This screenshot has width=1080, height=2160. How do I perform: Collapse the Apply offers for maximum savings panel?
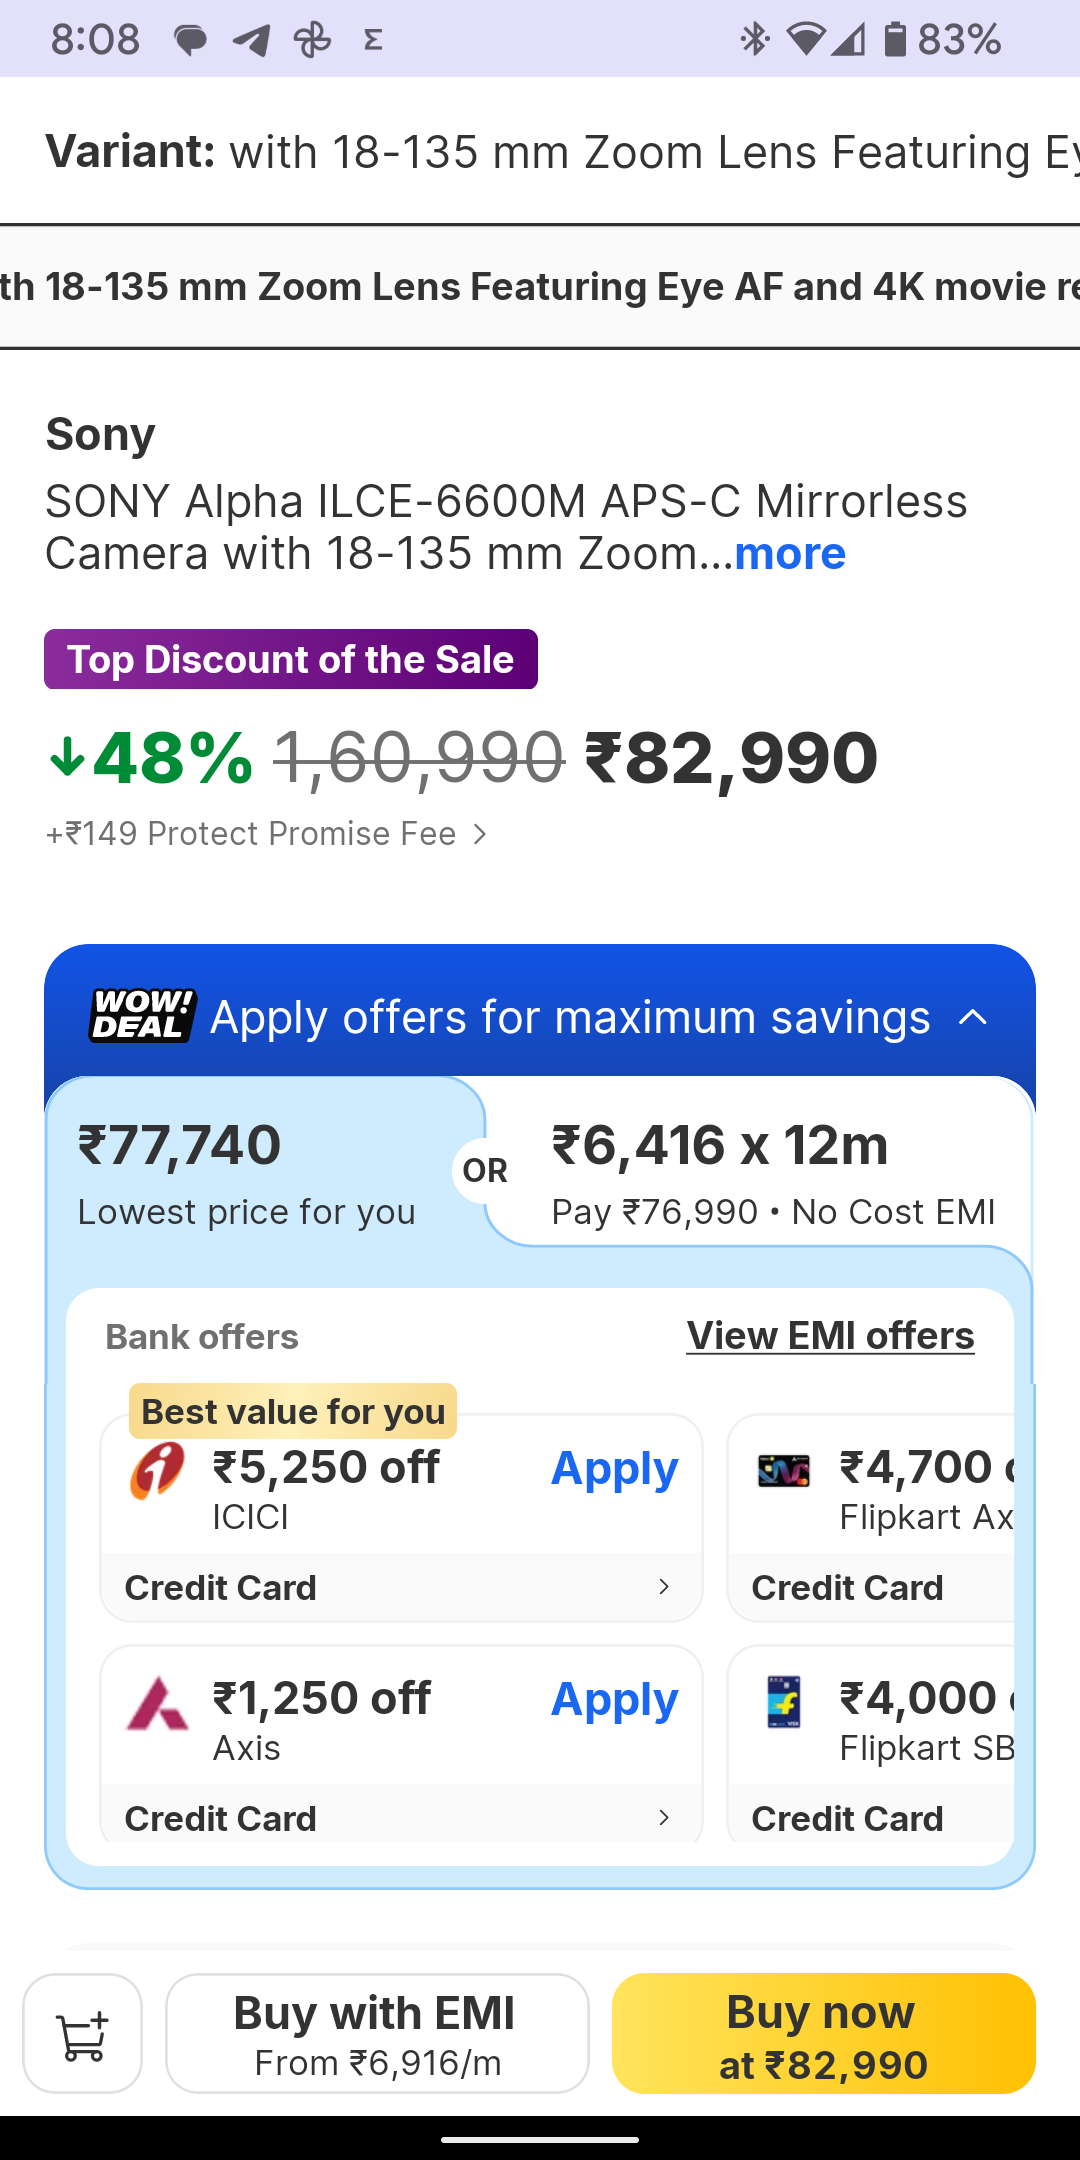click(973, 1018)
